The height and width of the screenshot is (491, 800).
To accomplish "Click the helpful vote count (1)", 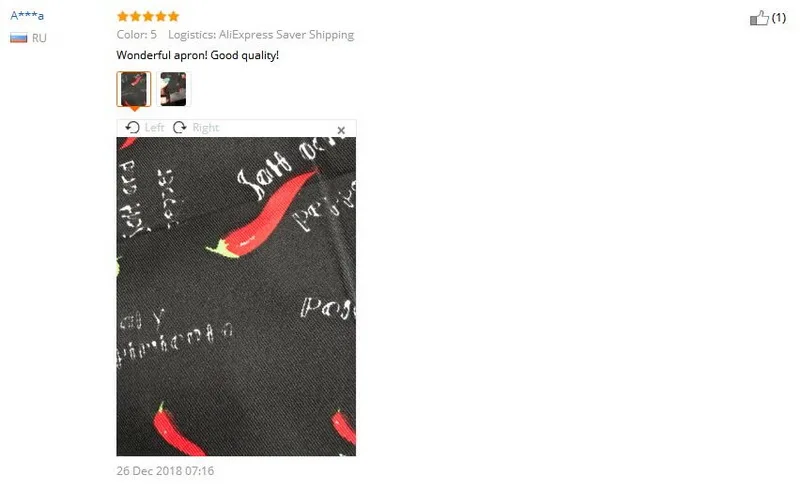I will [779, 18].
